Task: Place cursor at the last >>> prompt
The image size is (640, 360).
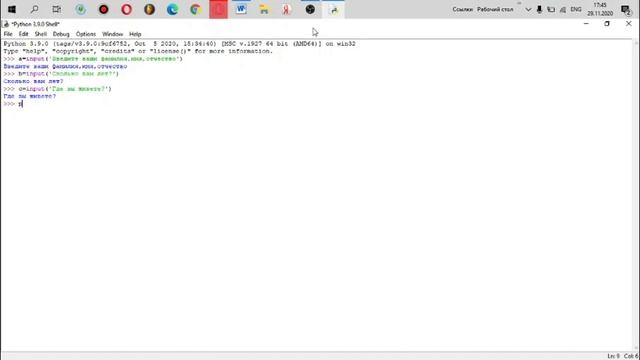Action: (x=21, y=104)
